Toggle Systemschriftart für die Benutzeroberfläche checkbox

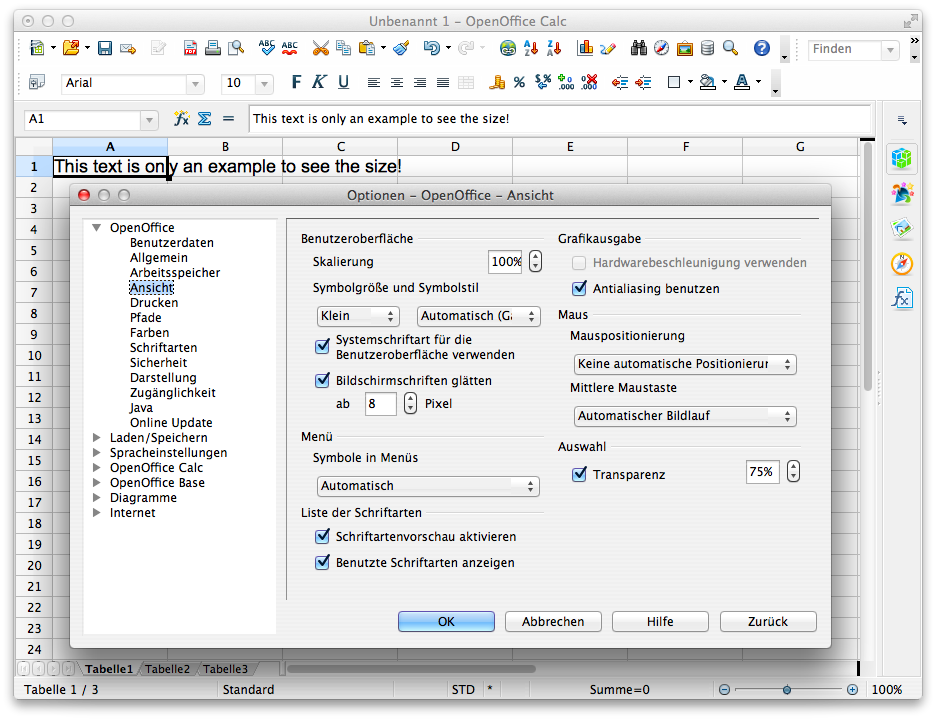click(322, 347)
